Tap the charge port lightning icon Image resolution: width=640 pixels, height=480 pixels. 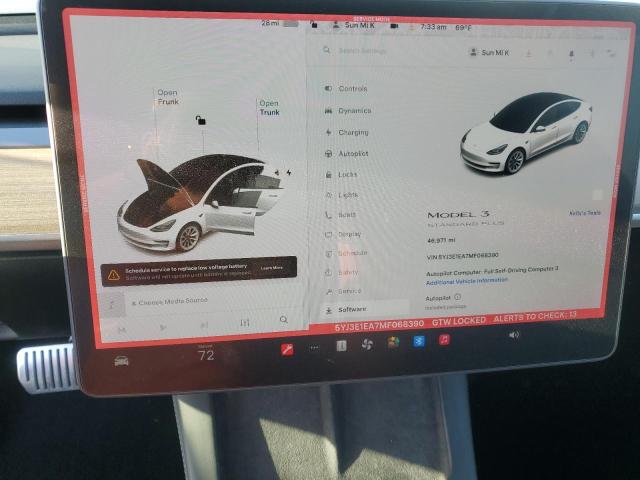(289, 173)
